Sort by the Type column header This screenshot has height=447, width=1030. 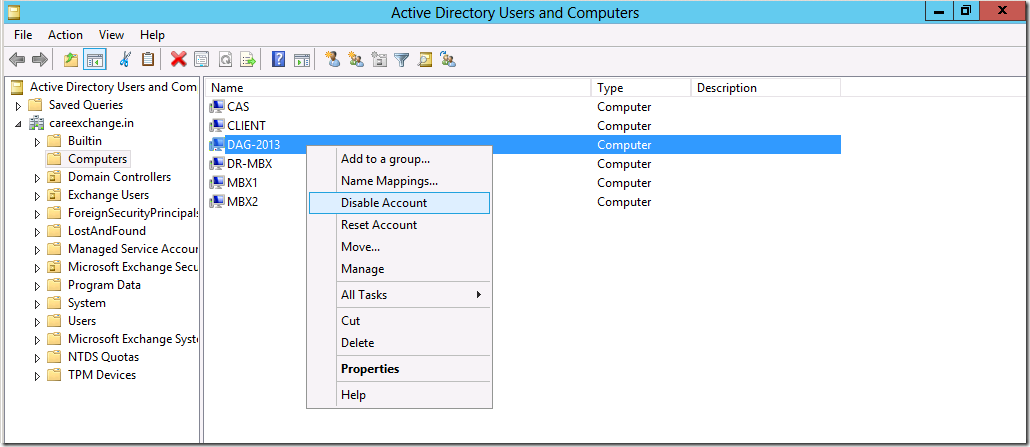pyautogui.click(x=641, y=87)
